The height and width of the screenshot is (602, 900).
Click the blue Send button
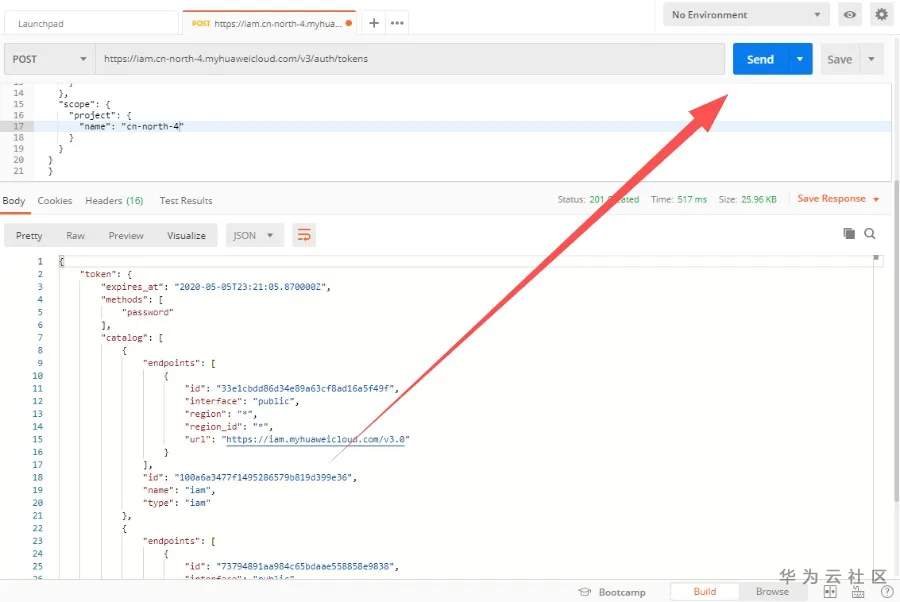pos(760,59)
